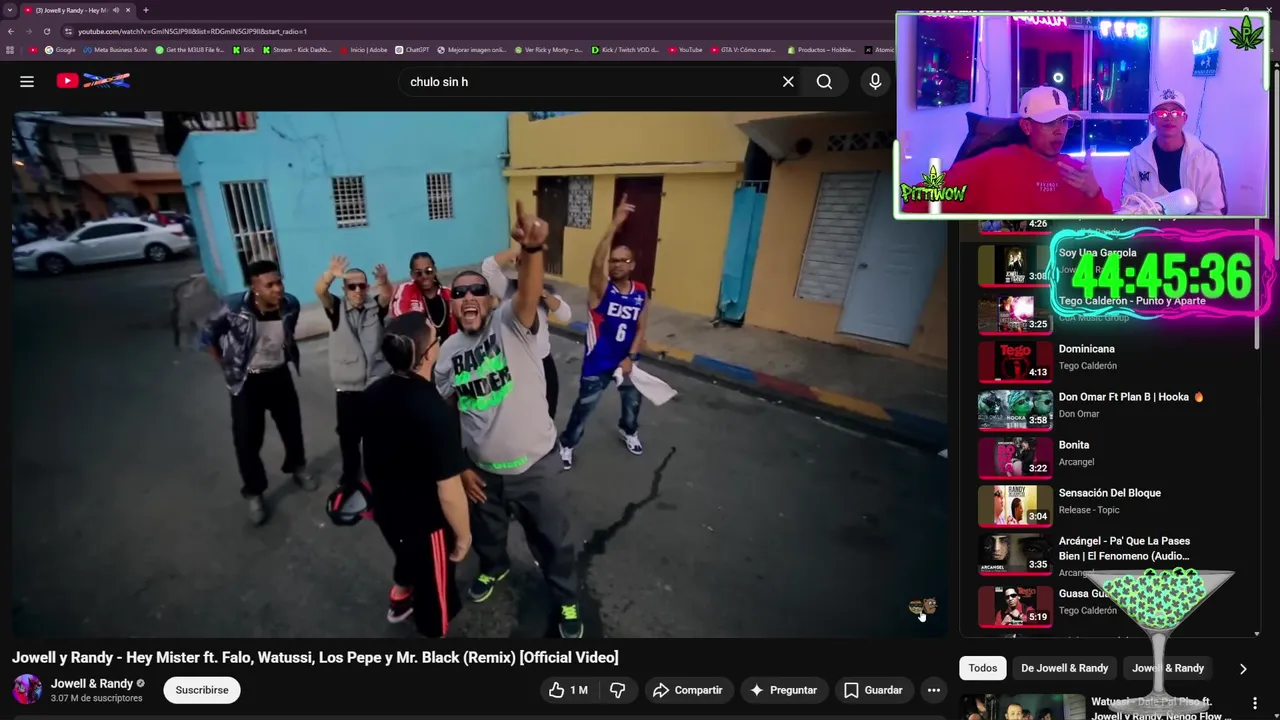The height and width of the screenshot is (720, 1280).
Task: Open more actions three-dot menu
Action: tap(933, 690)
